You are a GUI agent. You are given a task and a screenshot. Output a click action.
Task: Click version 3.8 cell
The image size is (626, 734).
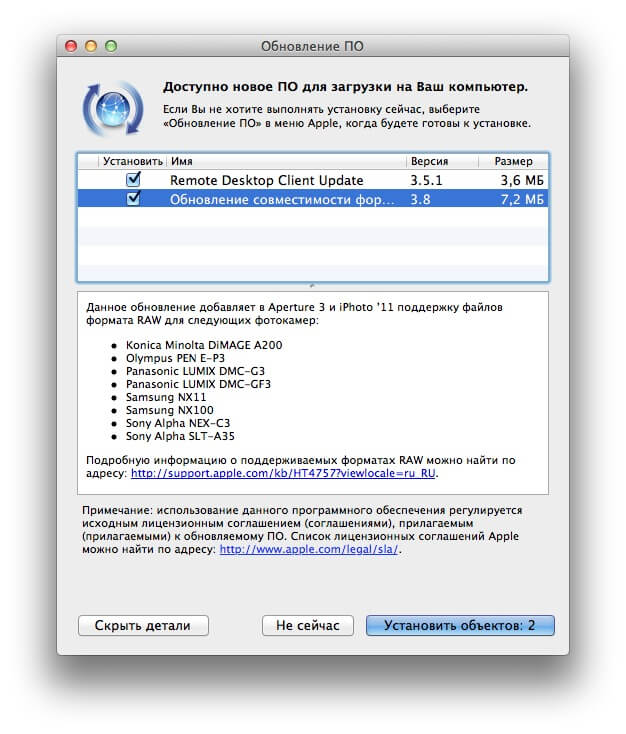tap(420, 200)
